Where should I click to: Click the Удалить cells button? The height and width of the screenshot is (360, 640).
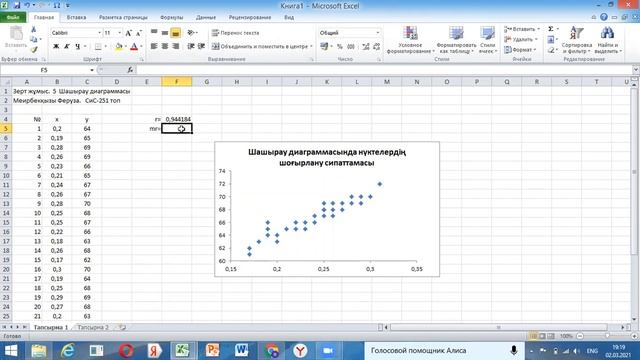(x=521, y=39)
